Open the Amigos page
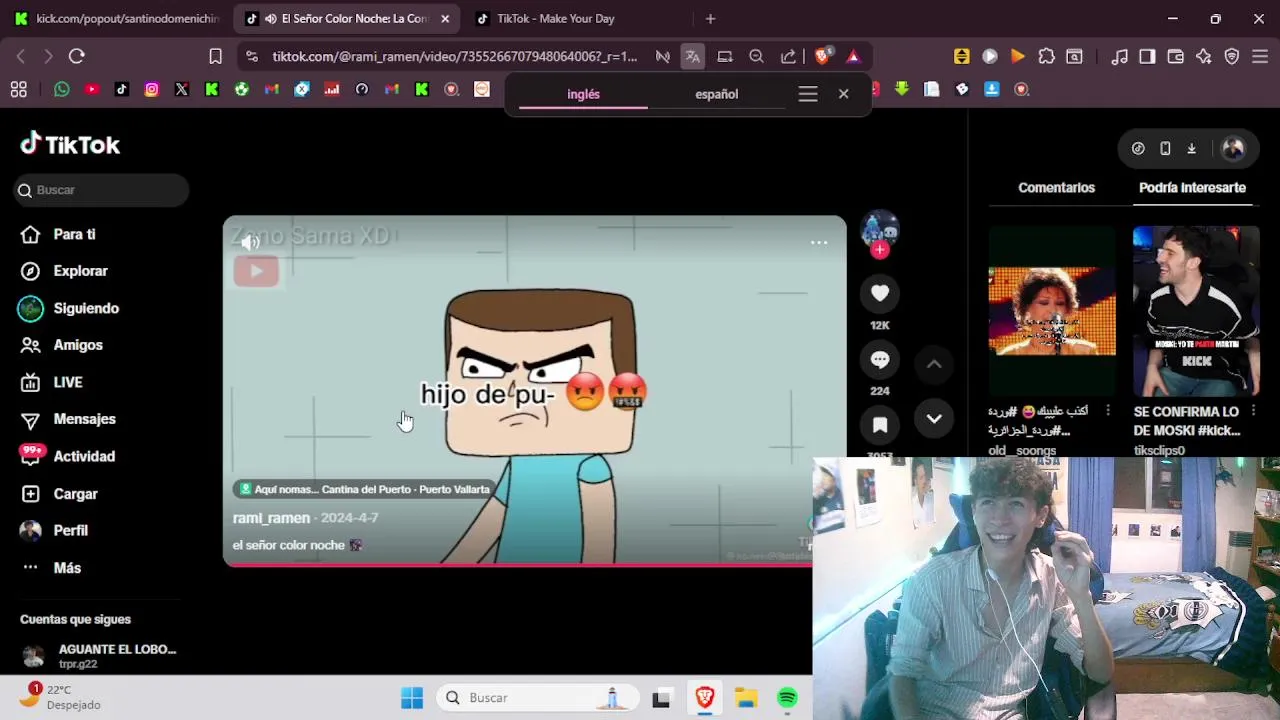 point(61,345)
